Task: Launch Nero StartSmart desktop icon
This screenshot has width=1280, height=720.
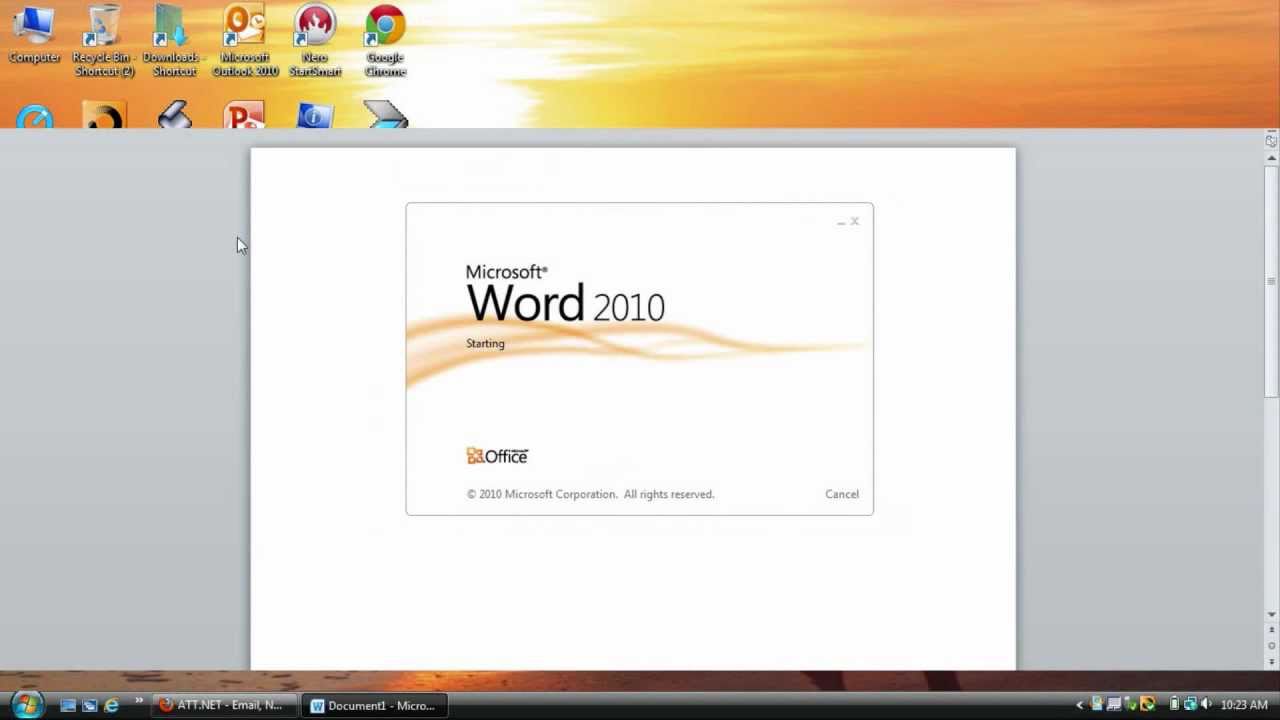Action: coord(315,40)
